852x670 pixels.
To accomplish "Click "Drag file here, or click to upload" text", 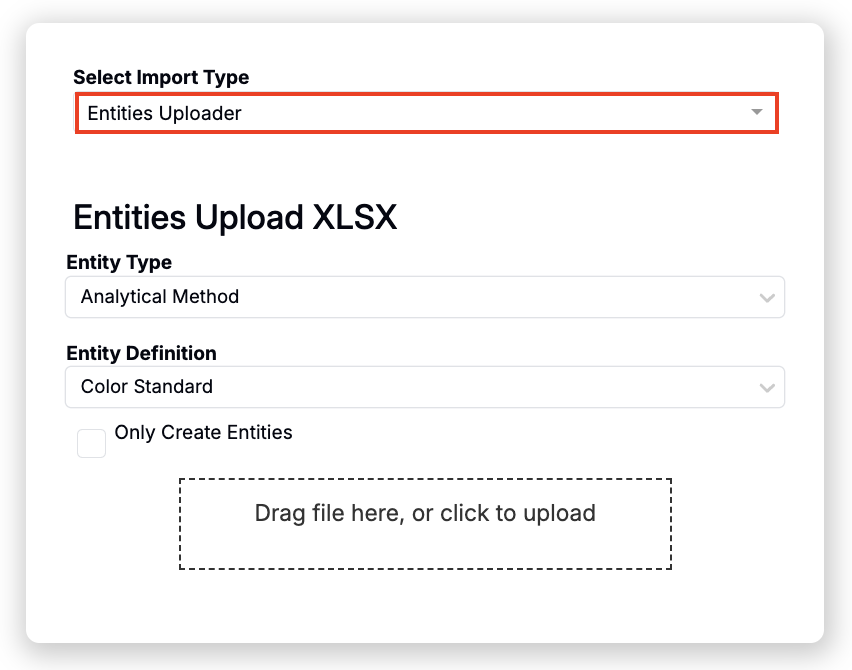I will [x=425, y=514].
